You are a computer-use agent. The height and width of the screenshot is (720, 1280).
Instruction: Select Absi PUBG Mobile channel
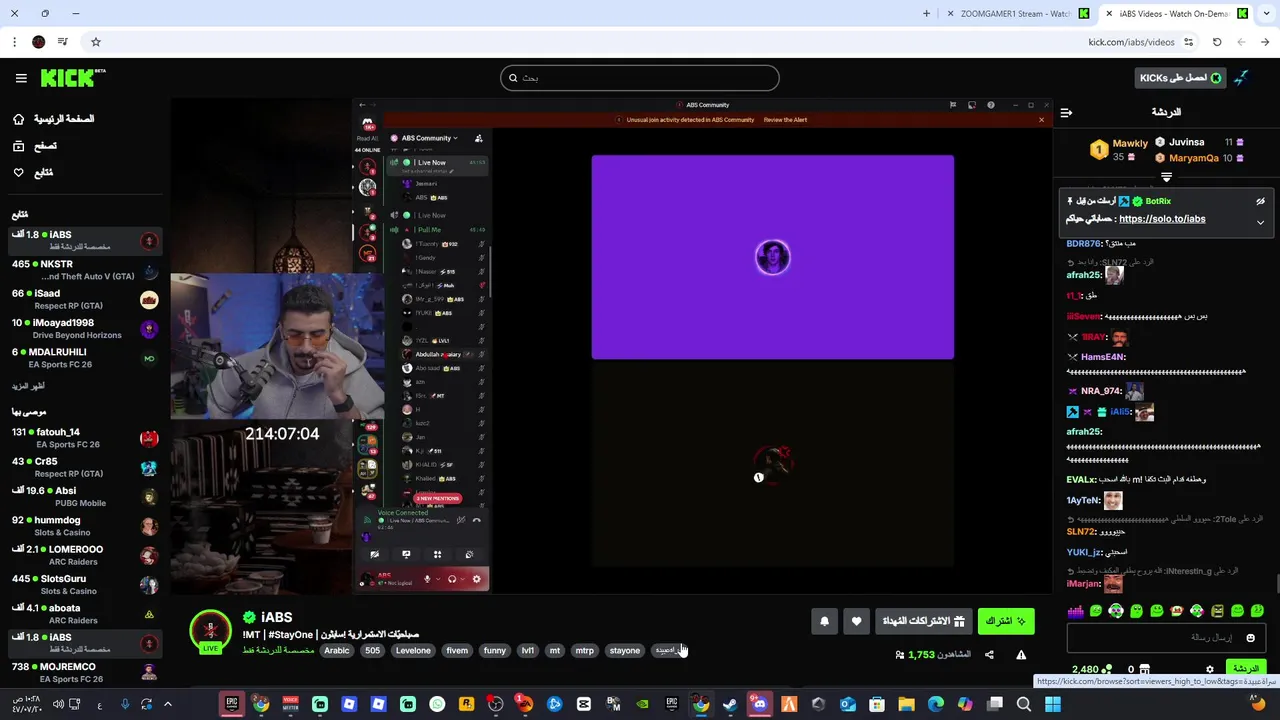pyautogui.click(x=85, y=497)
